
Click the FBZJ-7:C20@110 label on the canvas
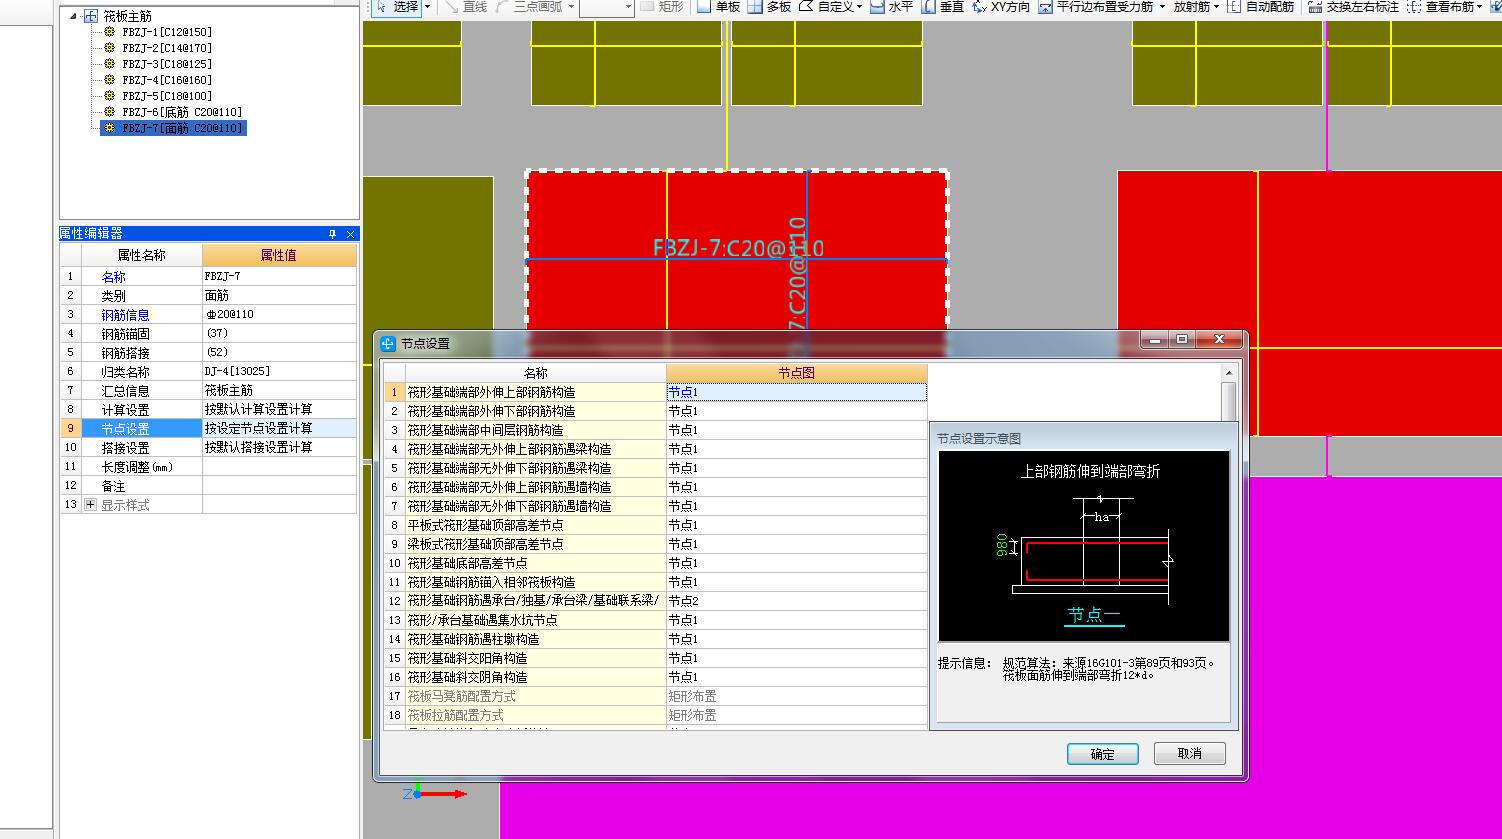738,248
